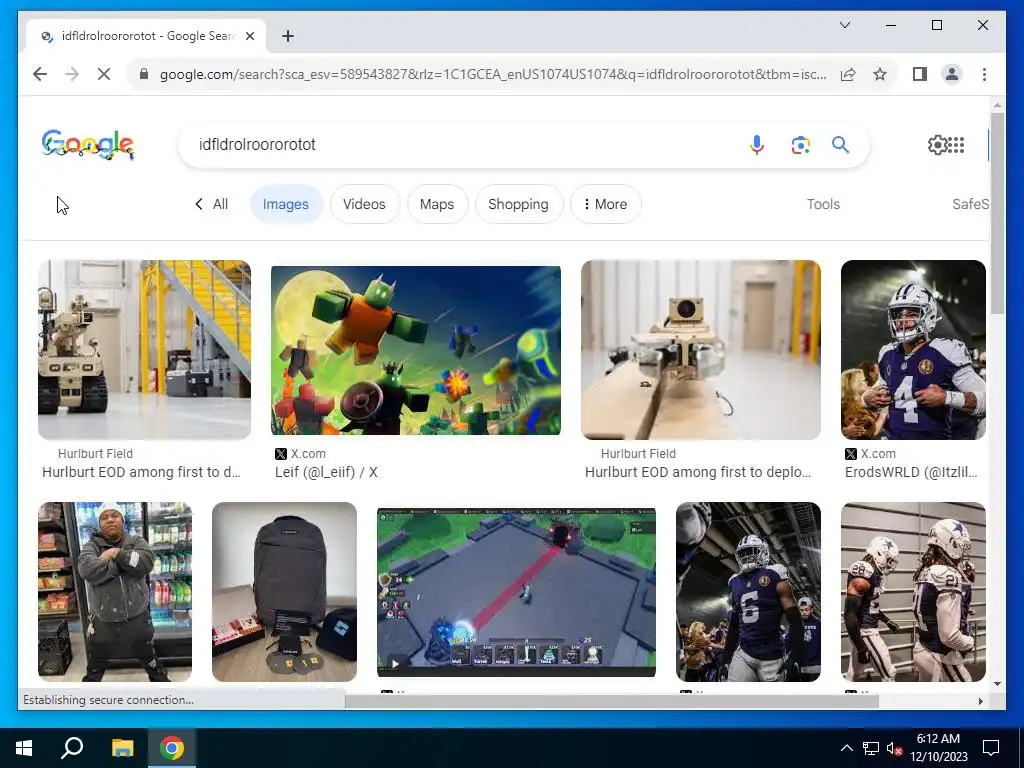Switch to Videos results
The width and height of the screenshot is (1024, 768).
point(364,204)
